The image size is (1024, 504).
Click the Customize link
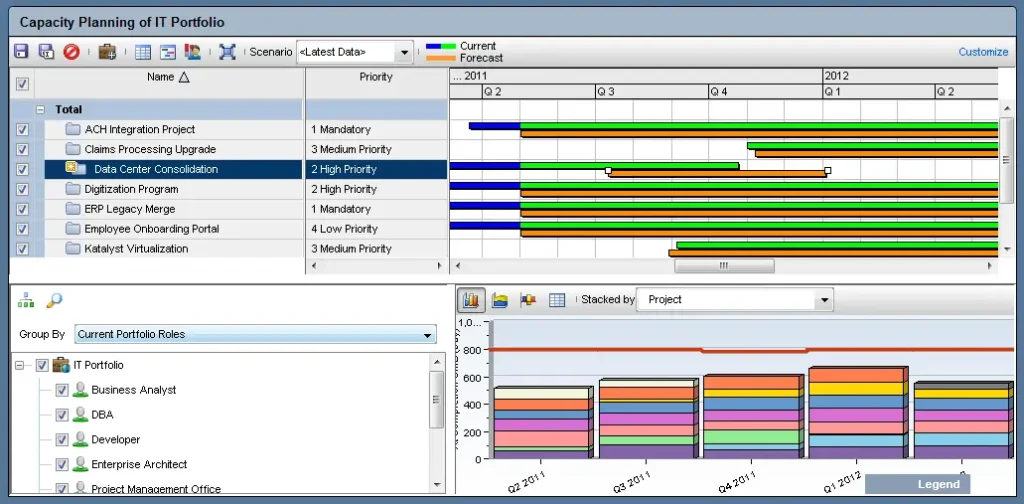(983, 52)
